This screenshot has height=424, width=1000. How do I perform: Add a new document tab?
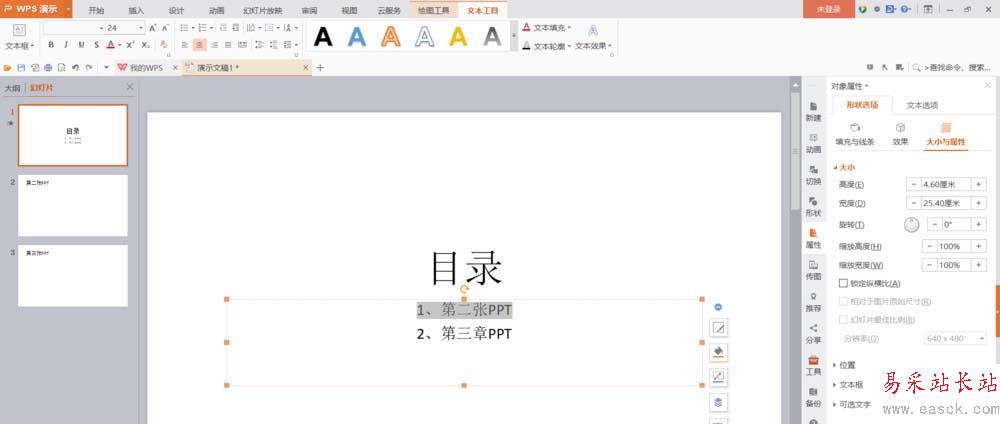(320, 68)
